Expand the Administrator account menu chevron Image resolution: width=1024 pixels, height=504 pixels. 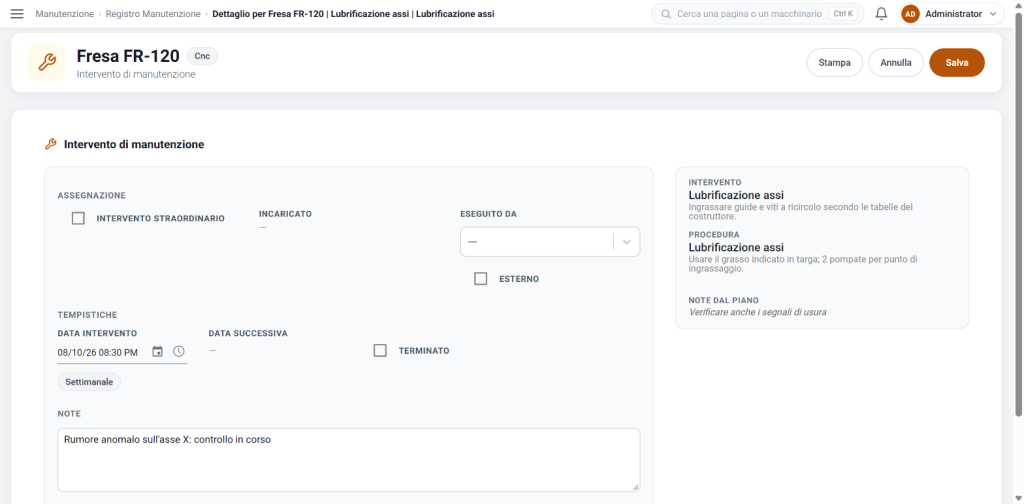coord(993,14)
